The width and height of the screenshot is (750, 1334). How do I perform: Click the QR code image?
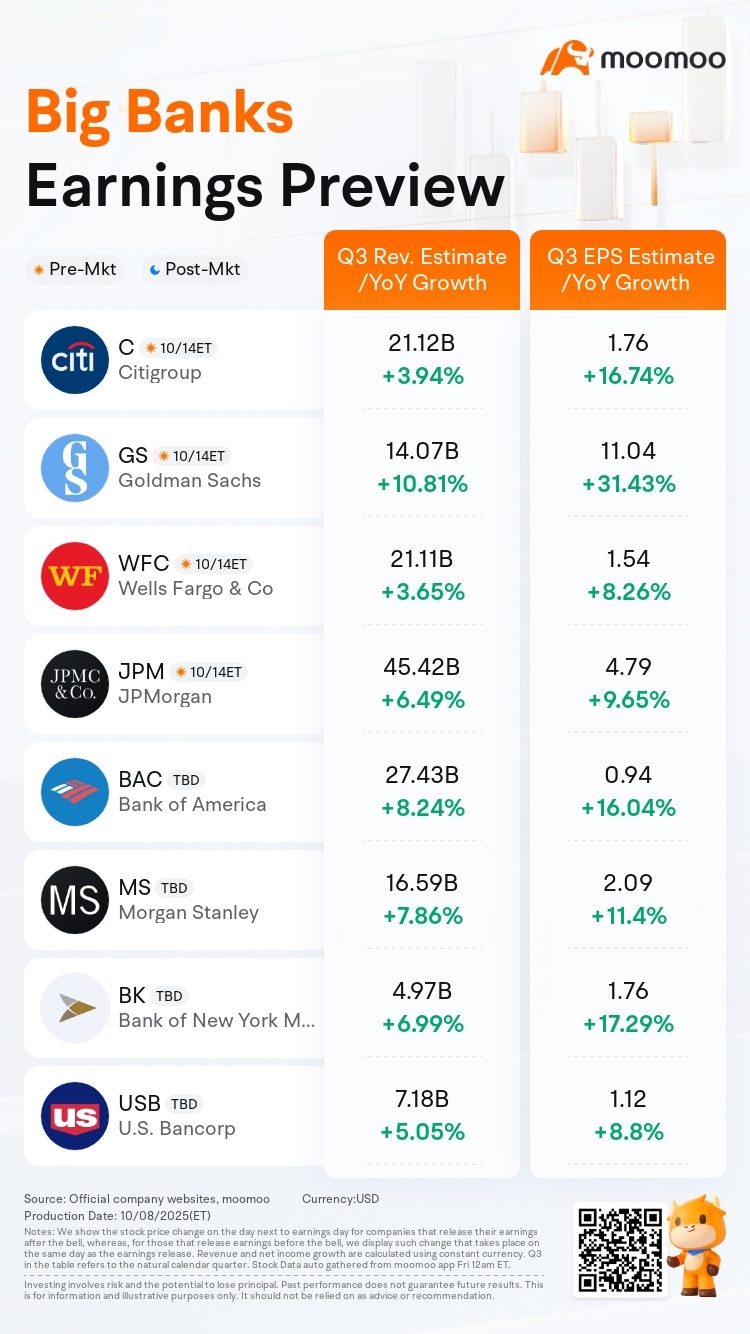[620, 1249]
